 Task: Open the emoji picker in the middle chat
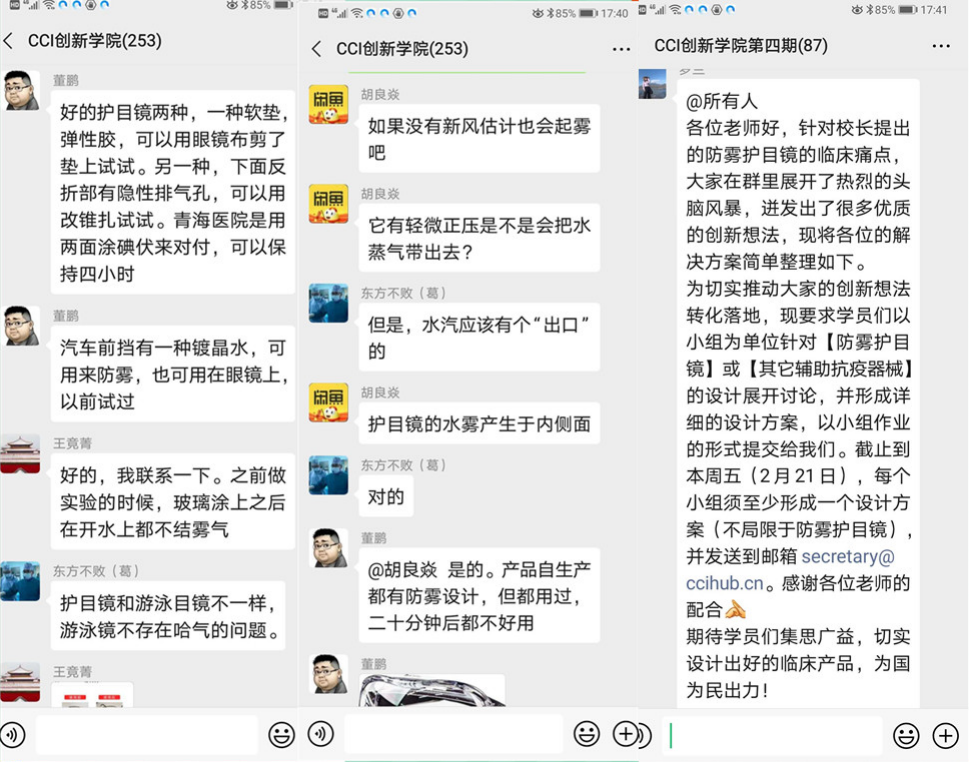coord(589,734)
